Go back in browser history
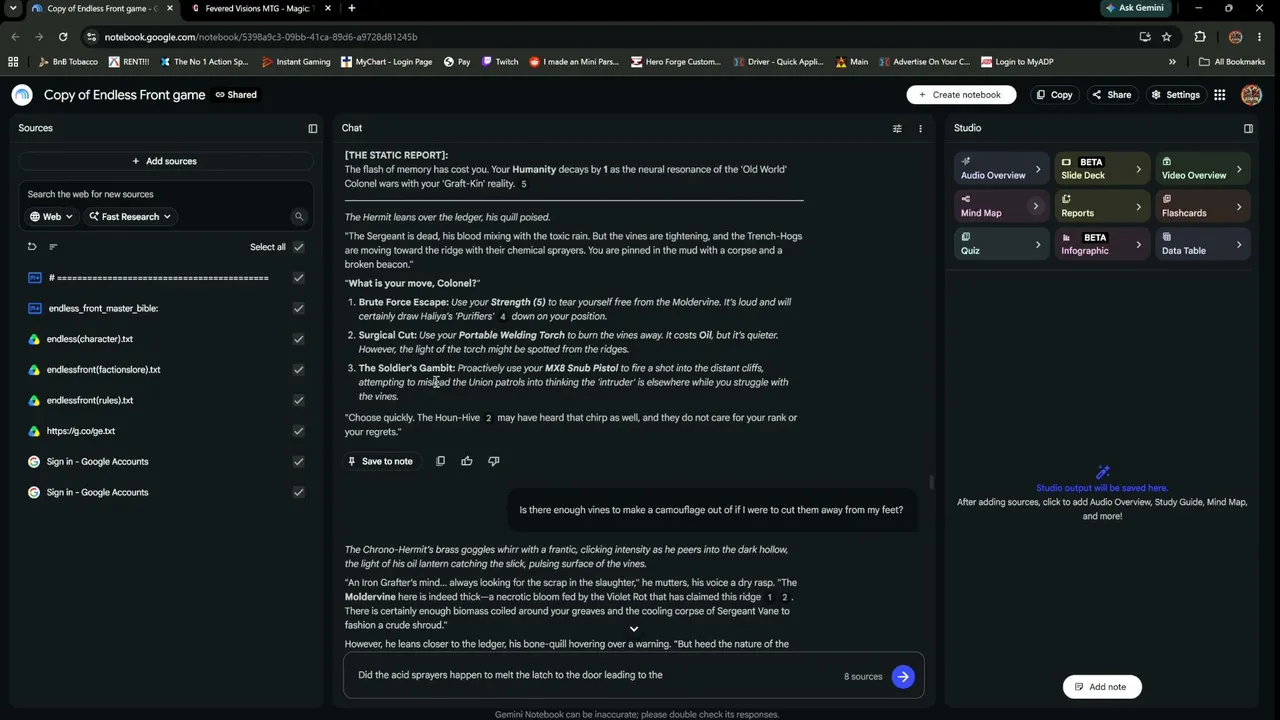The height and width of the screenshot is (720, 1280). coord(15,37)
